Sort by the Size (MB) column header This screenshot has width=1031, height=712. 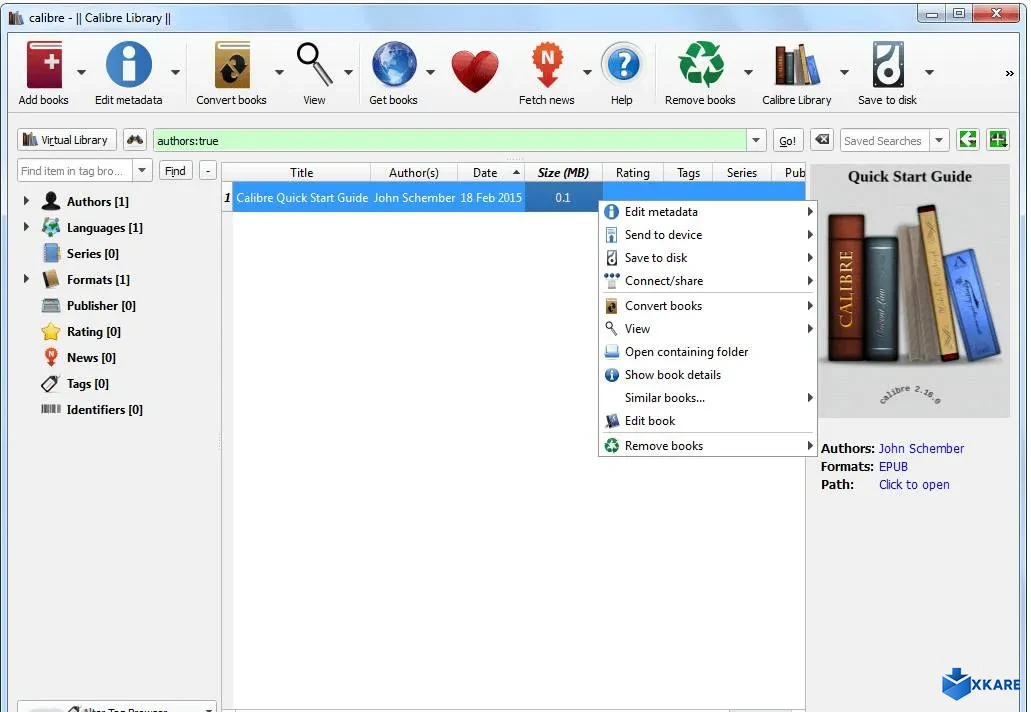(x=563, y=173)
